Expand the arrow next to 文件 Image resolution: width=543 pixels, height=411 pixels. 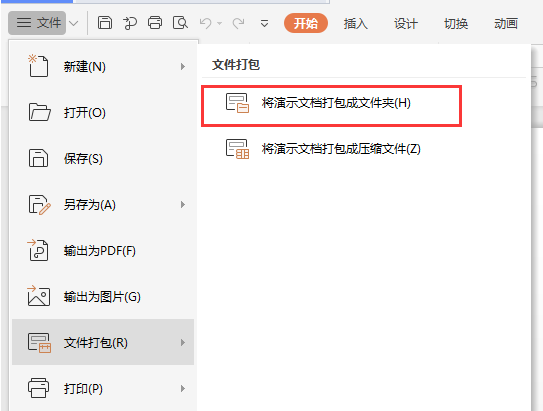coord(73,23)
